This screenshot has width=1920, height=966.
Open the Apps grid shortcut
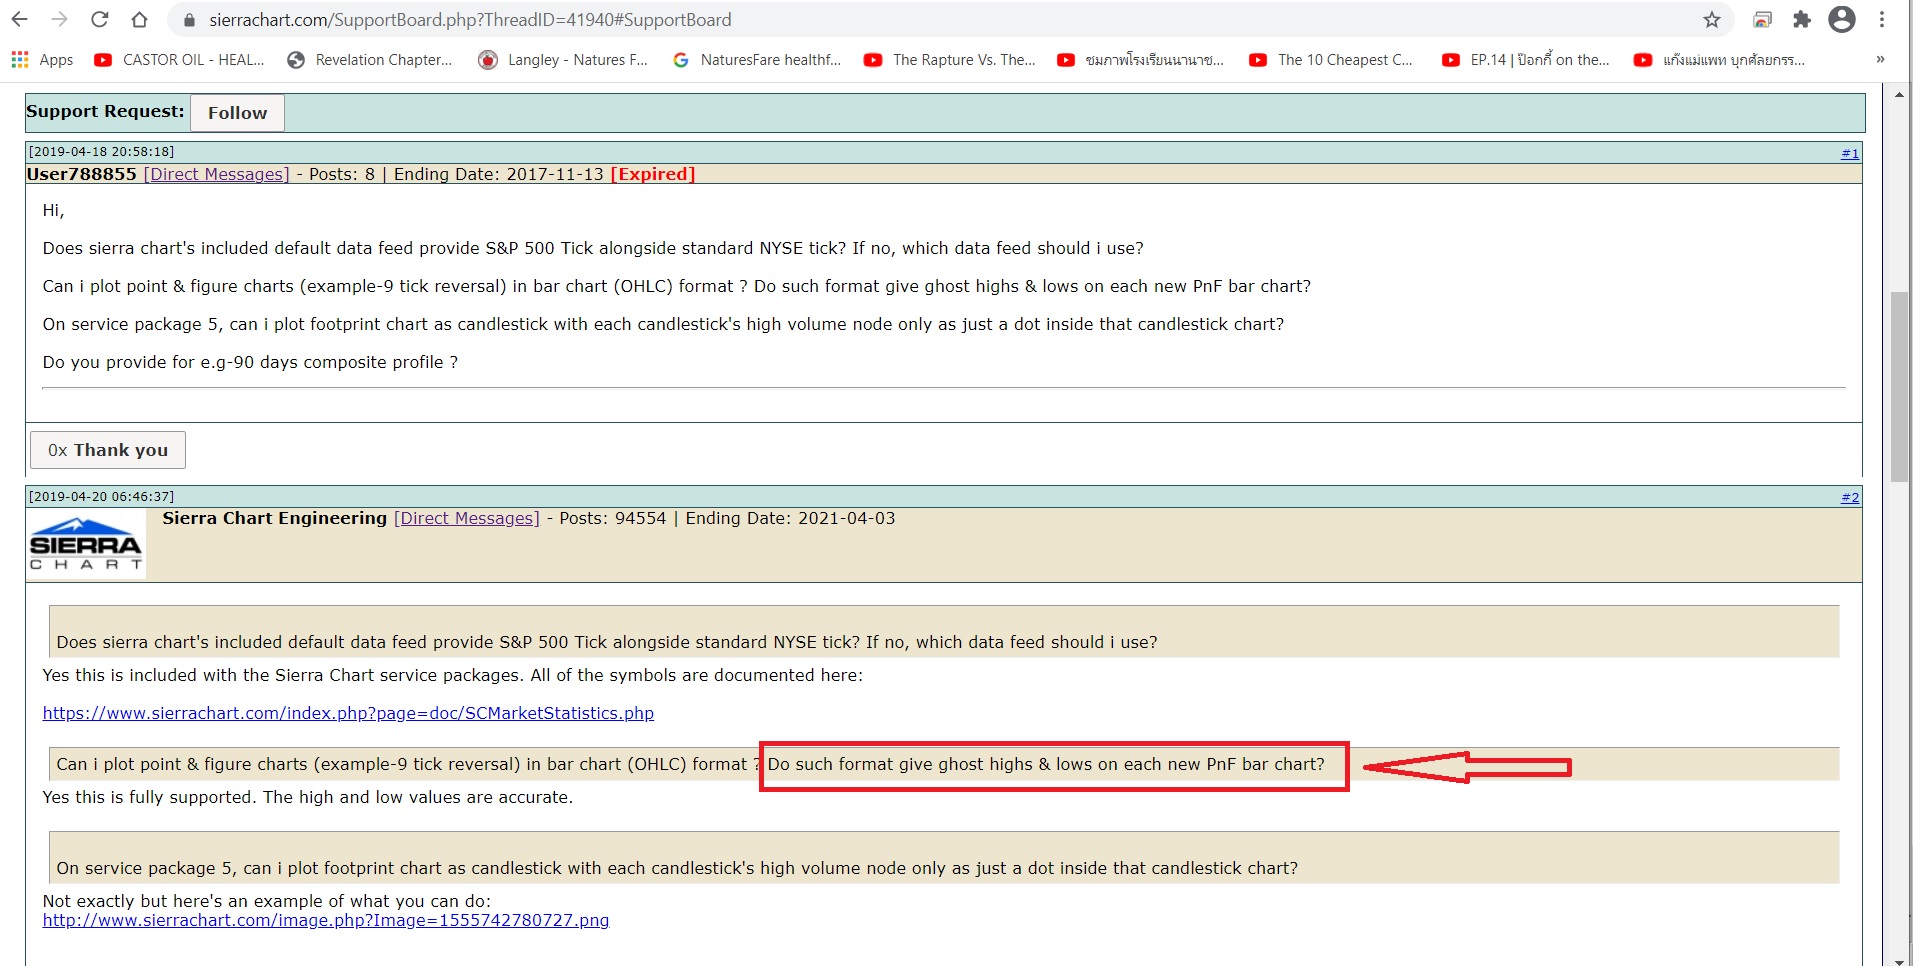pos(42,60)
